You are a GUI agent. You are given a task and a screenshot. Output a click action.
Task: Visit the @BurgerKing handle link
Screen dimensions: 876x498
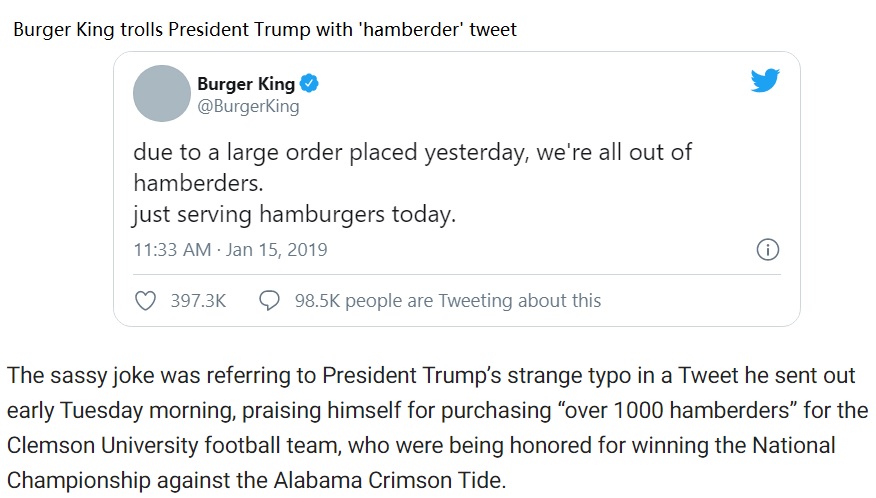point(248,106)
